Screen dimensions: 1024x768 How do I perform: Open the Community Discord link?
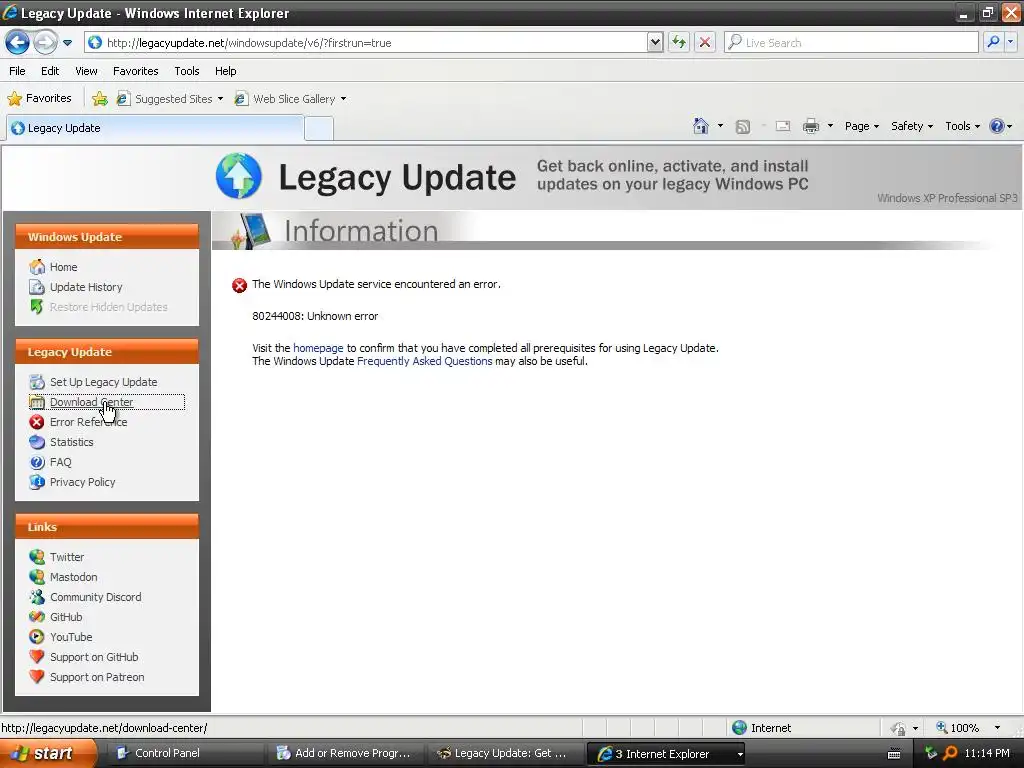(x=95, y=597)
